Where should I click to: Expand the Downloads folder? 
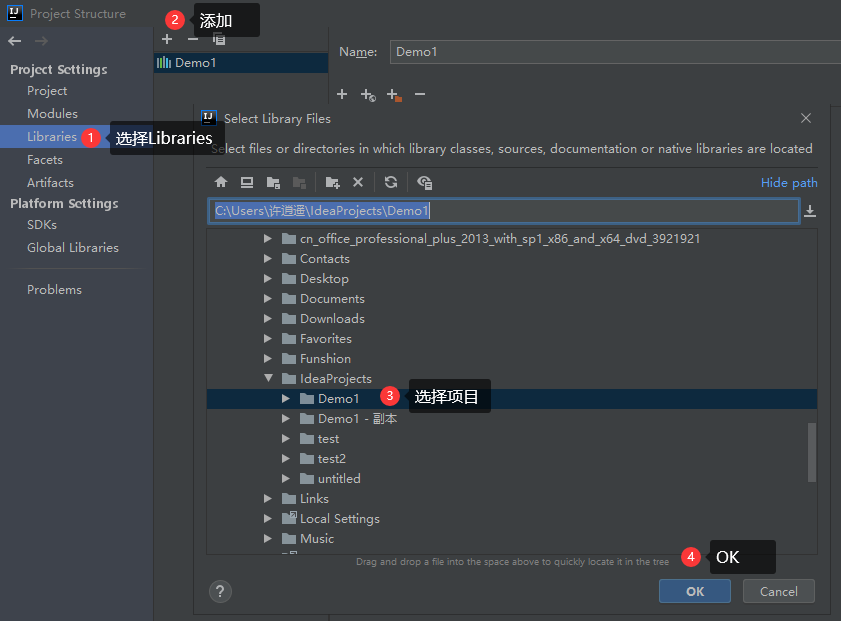click(267, 318)
